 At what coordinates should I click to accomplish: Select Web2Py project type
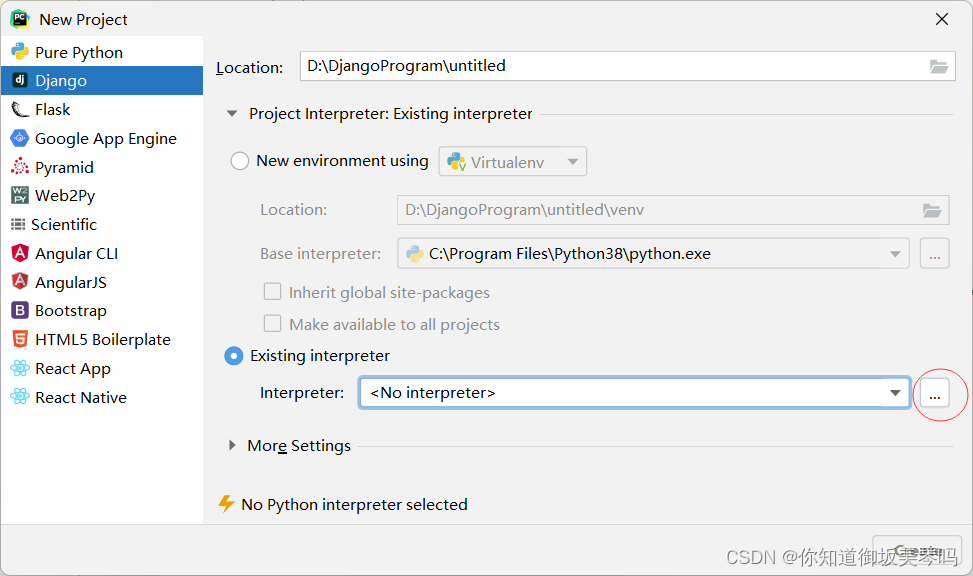[x=102, y=196]
